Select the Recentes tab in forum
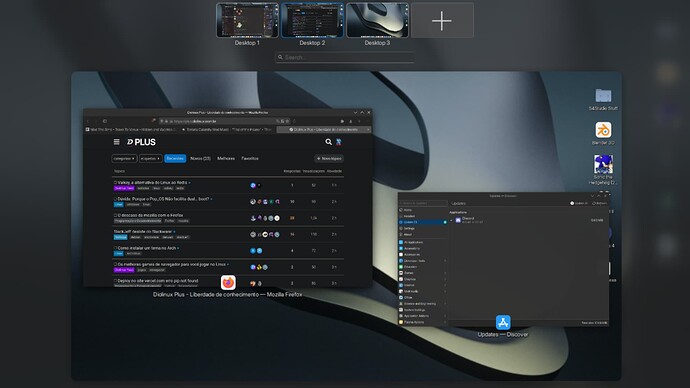 pos(175,158)
